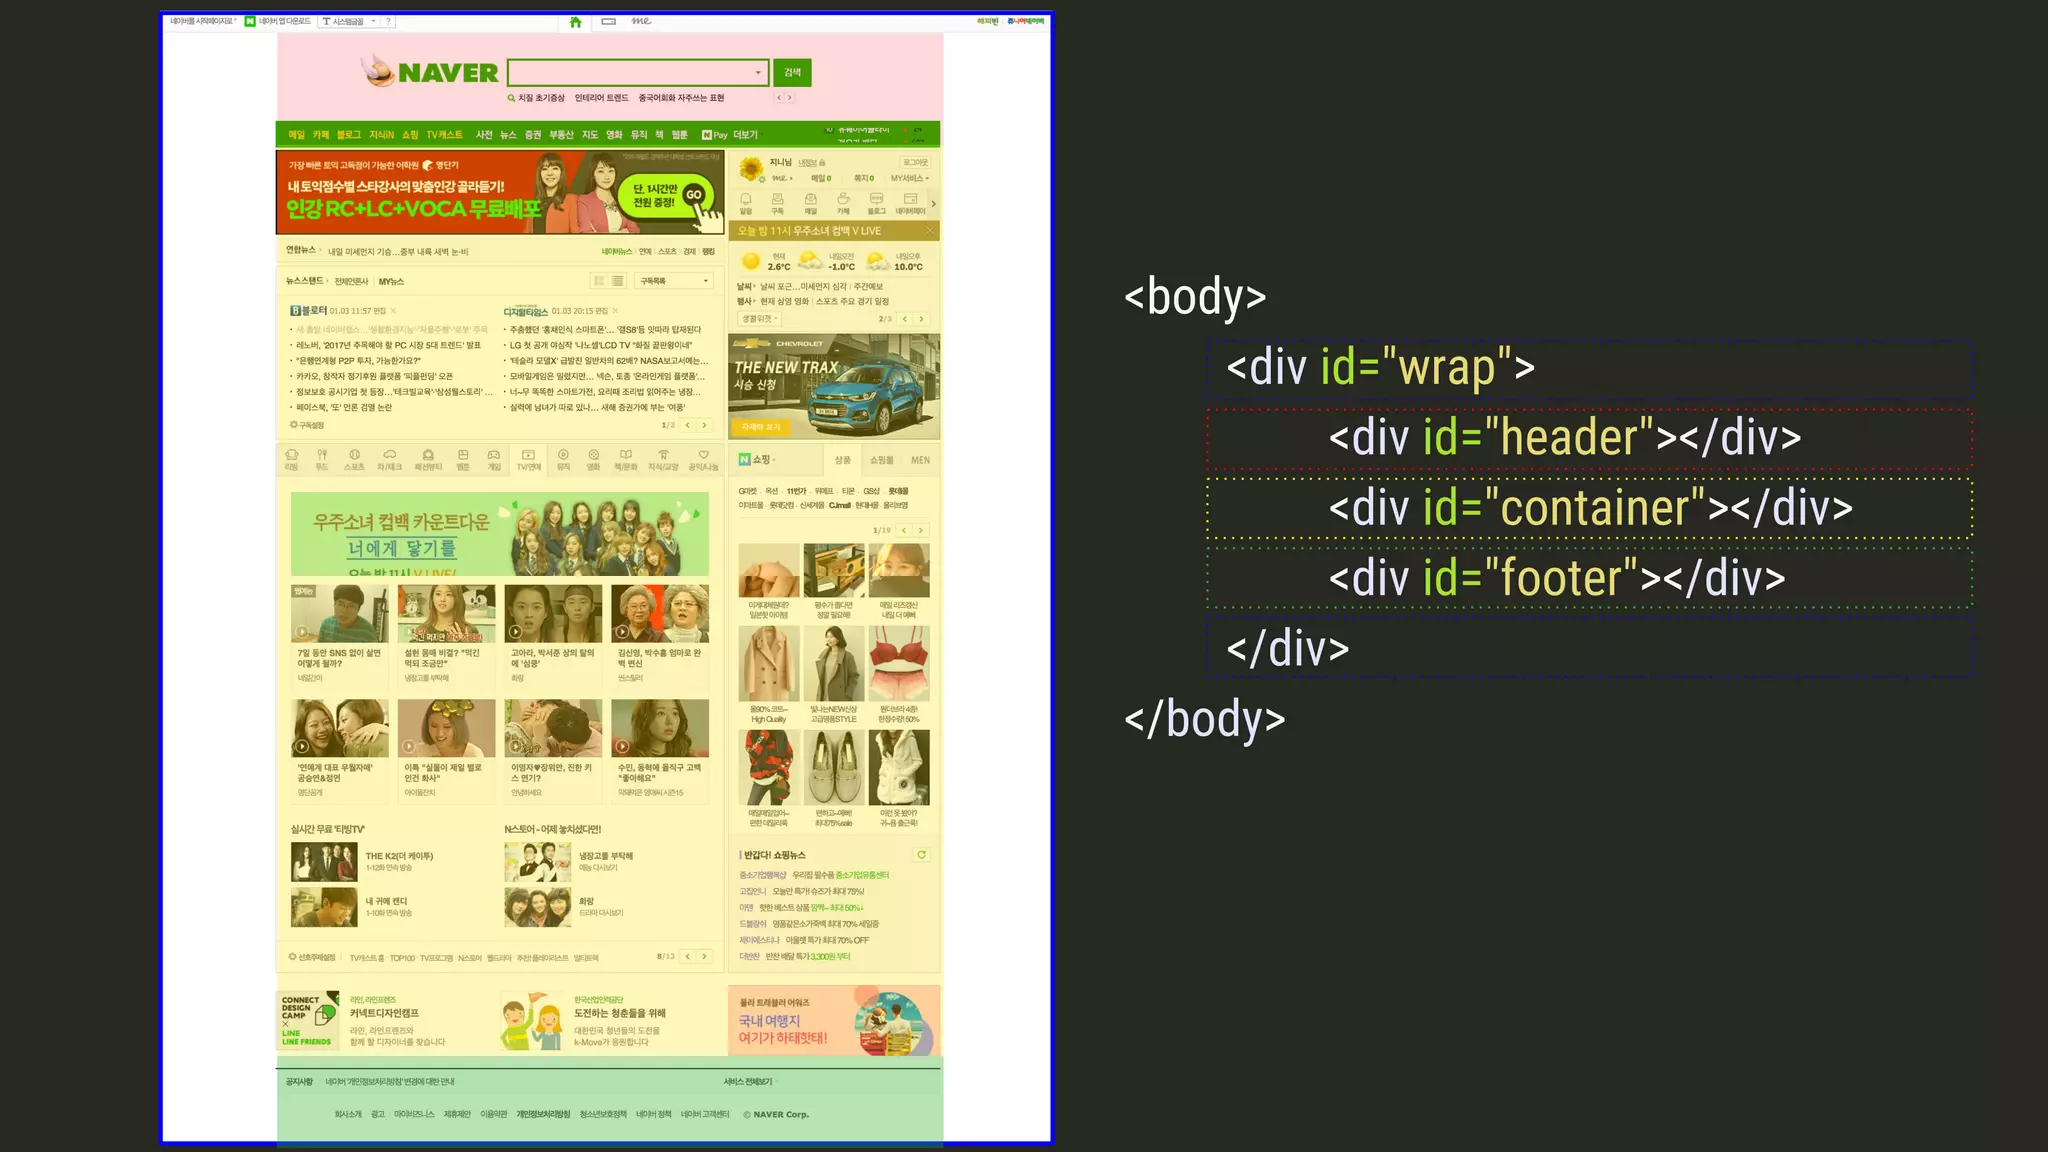This screenshot has height=1152, width=2048.
Task: Open 우주소녀 컴백 카운트다운 banner
Action: click(500, 534)
